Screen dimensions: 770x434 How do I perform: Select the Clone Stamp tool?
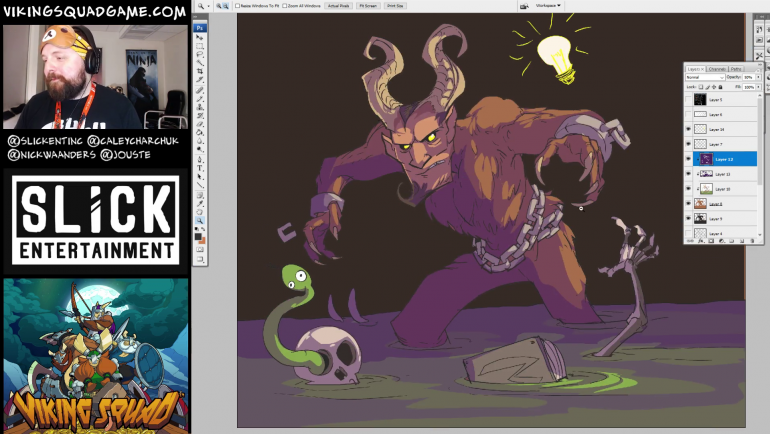coord(200,108)
